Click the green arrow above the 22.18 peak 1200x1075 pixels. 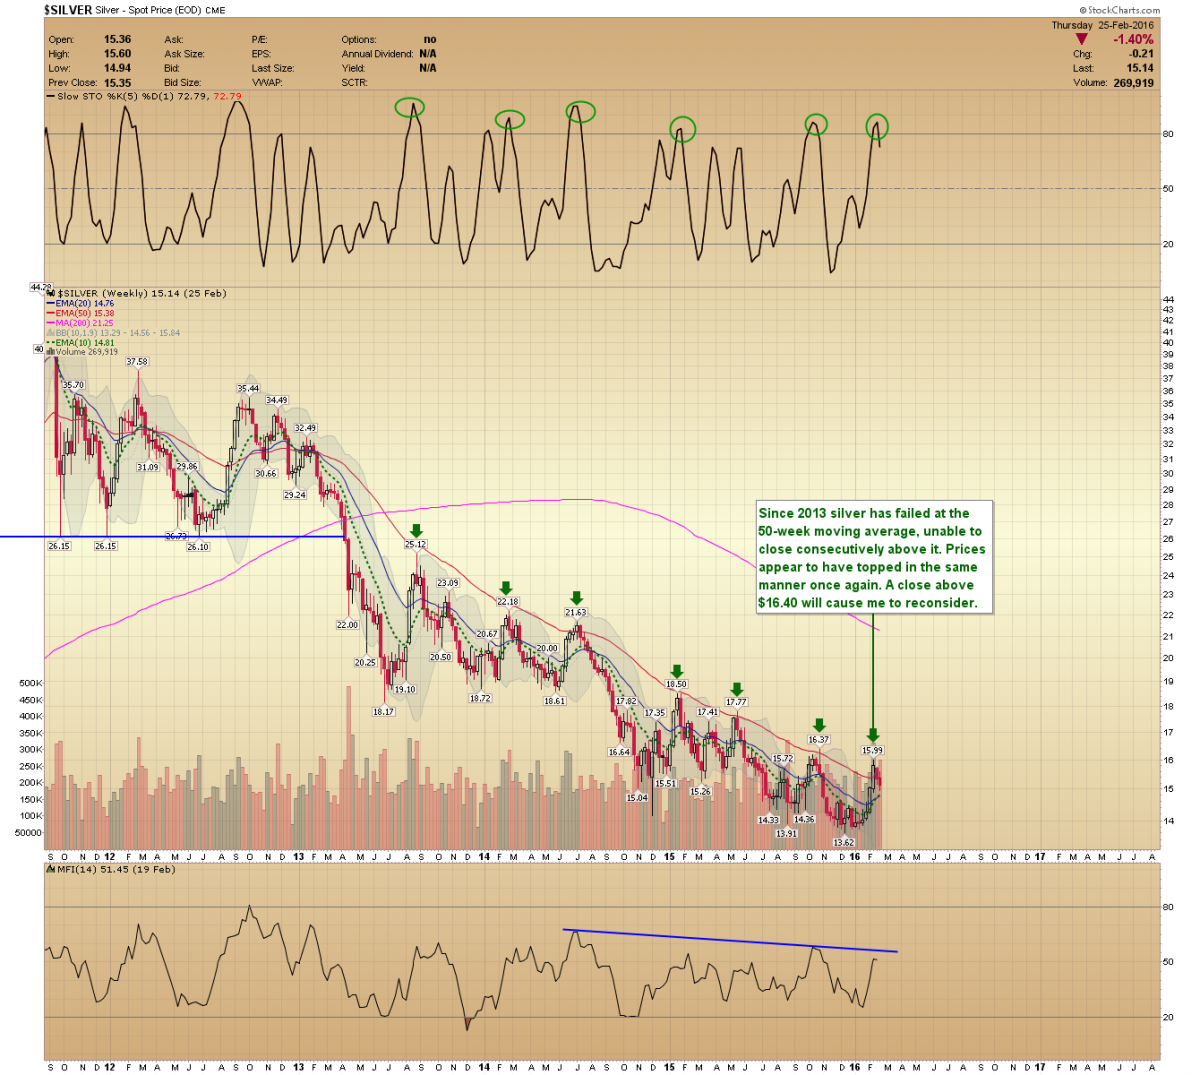click(x=507, y=588)
